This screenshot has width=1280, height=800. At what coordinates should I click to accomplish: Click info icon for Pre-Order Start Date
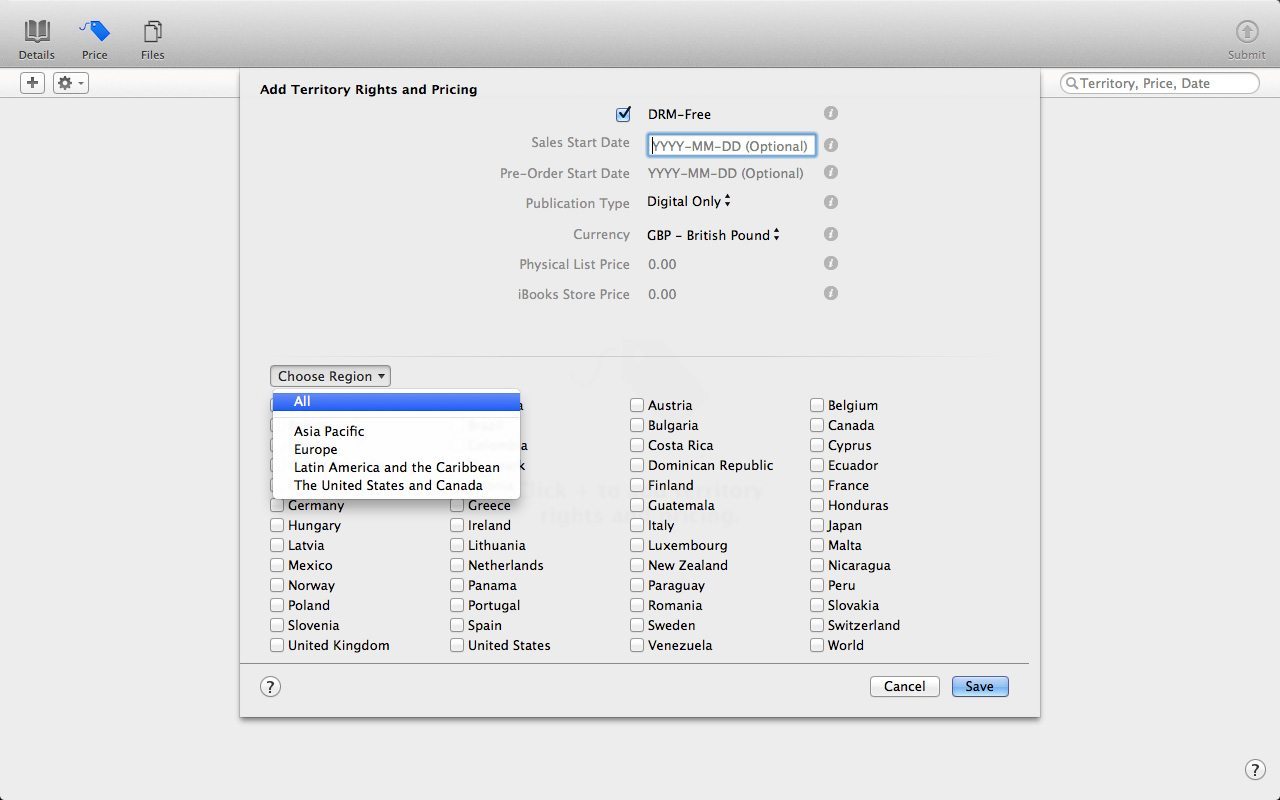click(x=830, y=172)
